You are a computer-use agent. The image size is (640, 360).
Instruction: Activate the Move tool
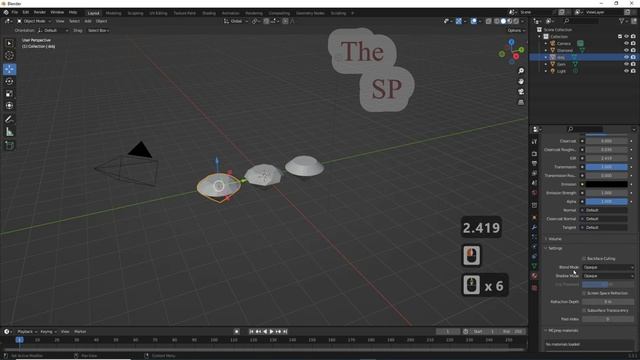click(x=9, y=69)
